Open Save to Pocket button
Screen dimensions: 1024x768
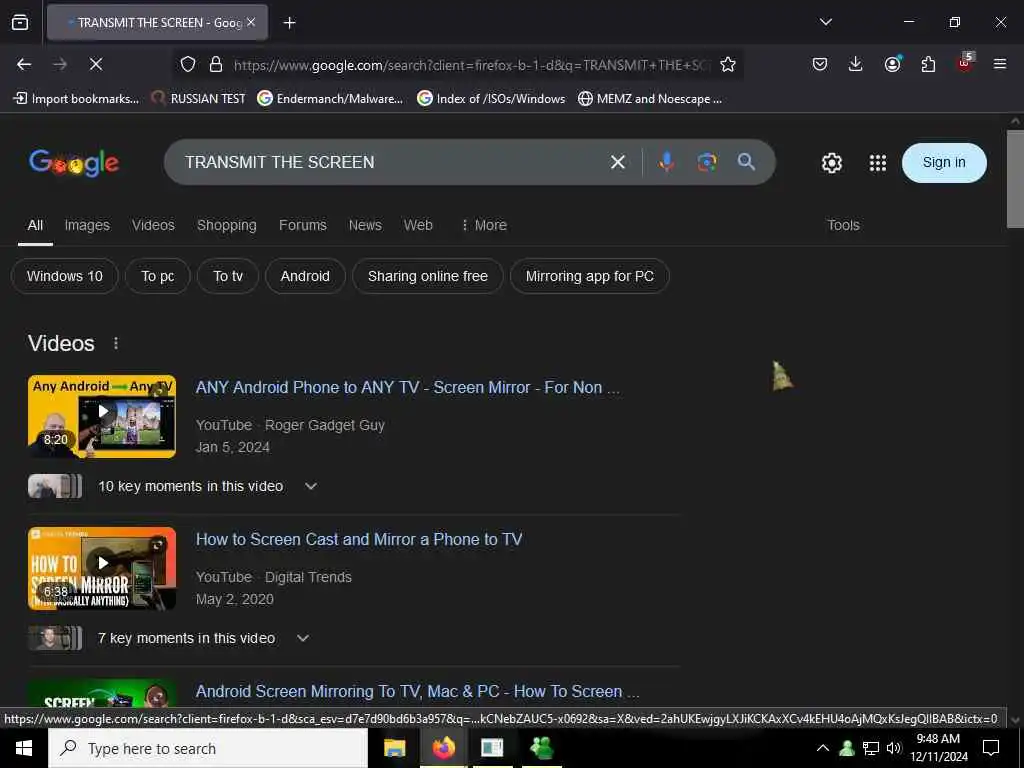coord(820,64)
